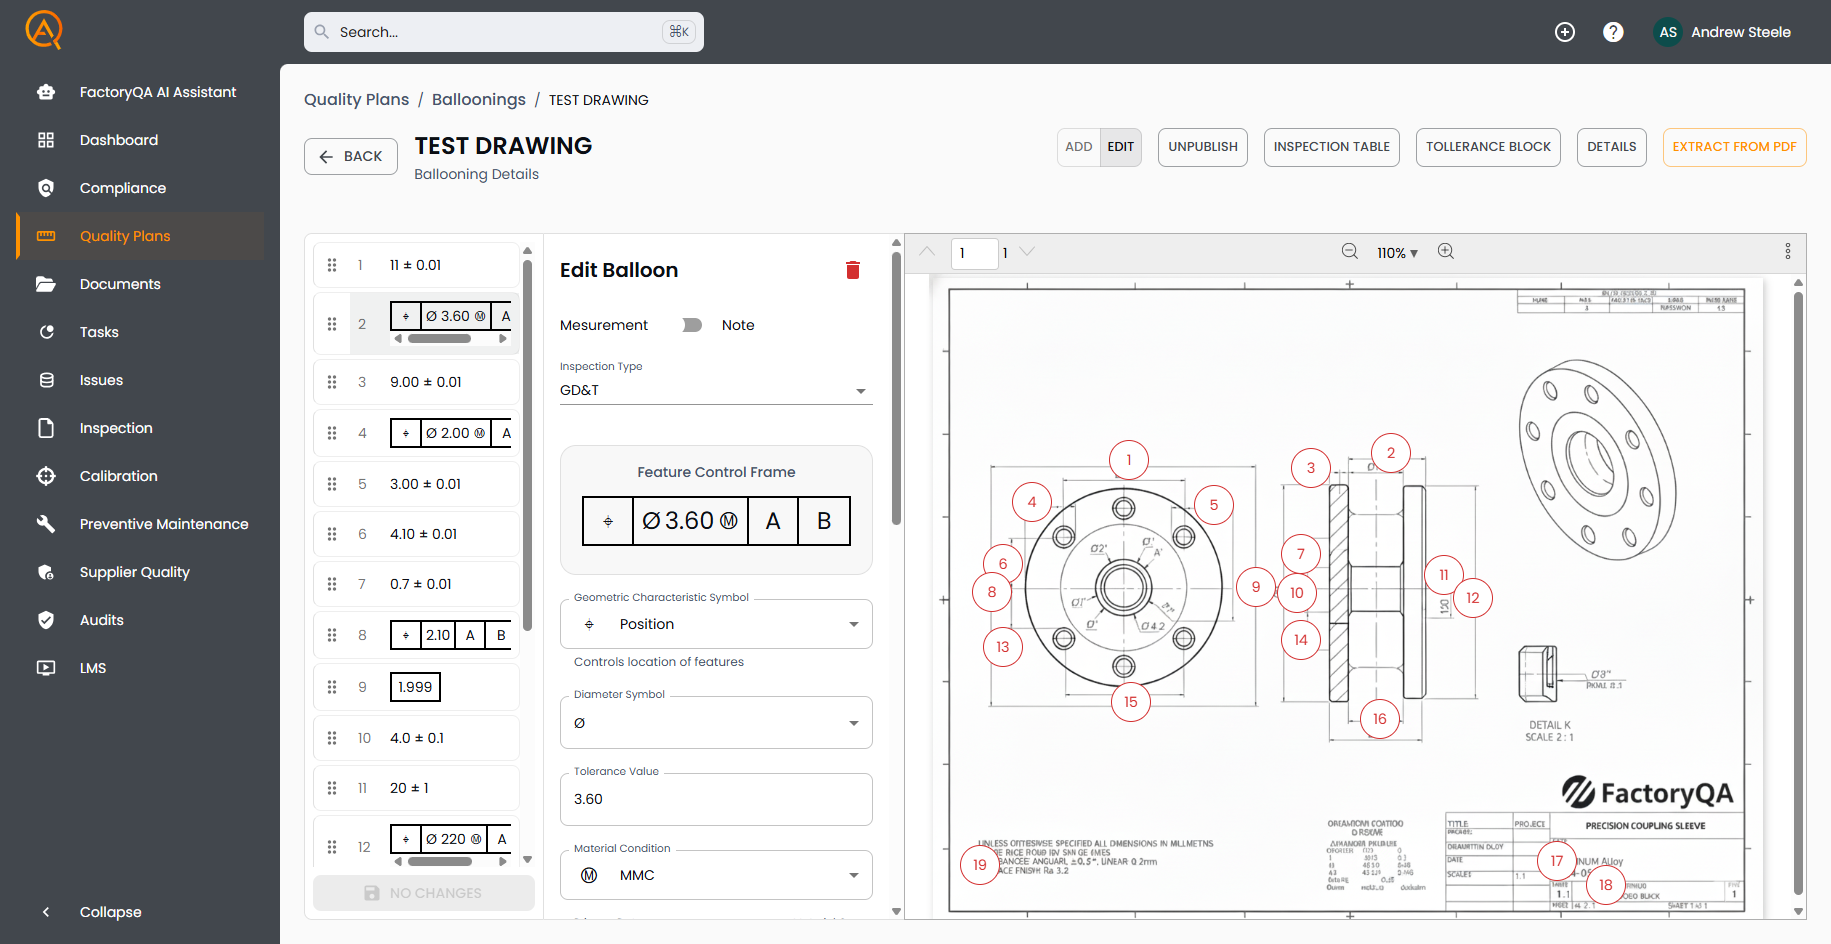Zoom in the drawing with magnifier plus

pyautogui.click(x=1446, y=252)
